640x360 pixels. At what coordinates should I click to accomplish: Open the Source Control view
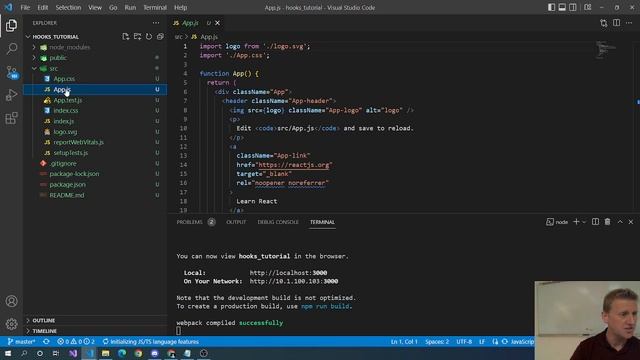[11, 72]
